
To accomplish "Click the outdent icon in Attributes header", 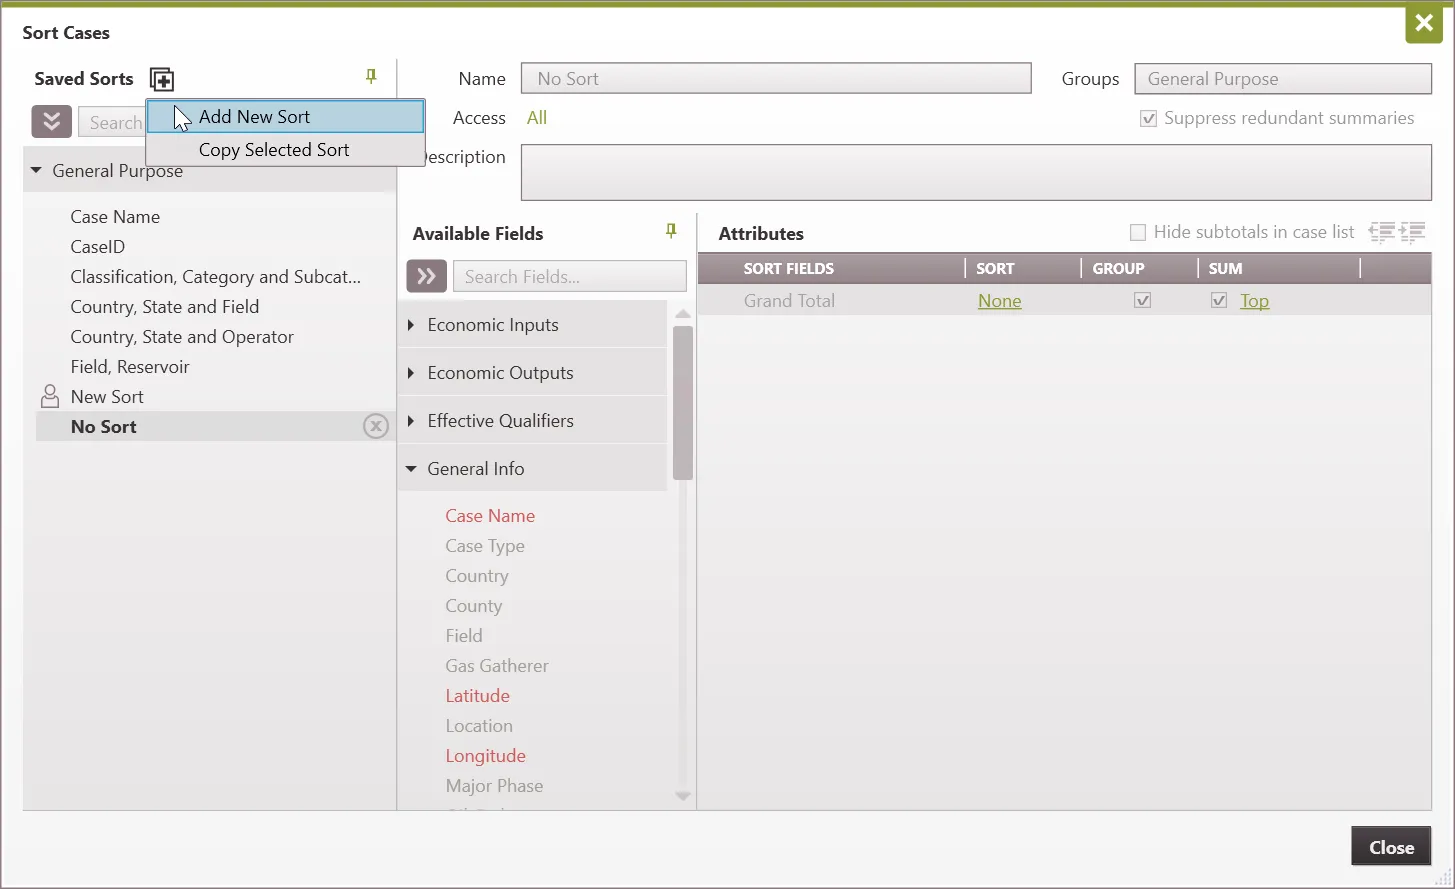I will point(1381,232).
